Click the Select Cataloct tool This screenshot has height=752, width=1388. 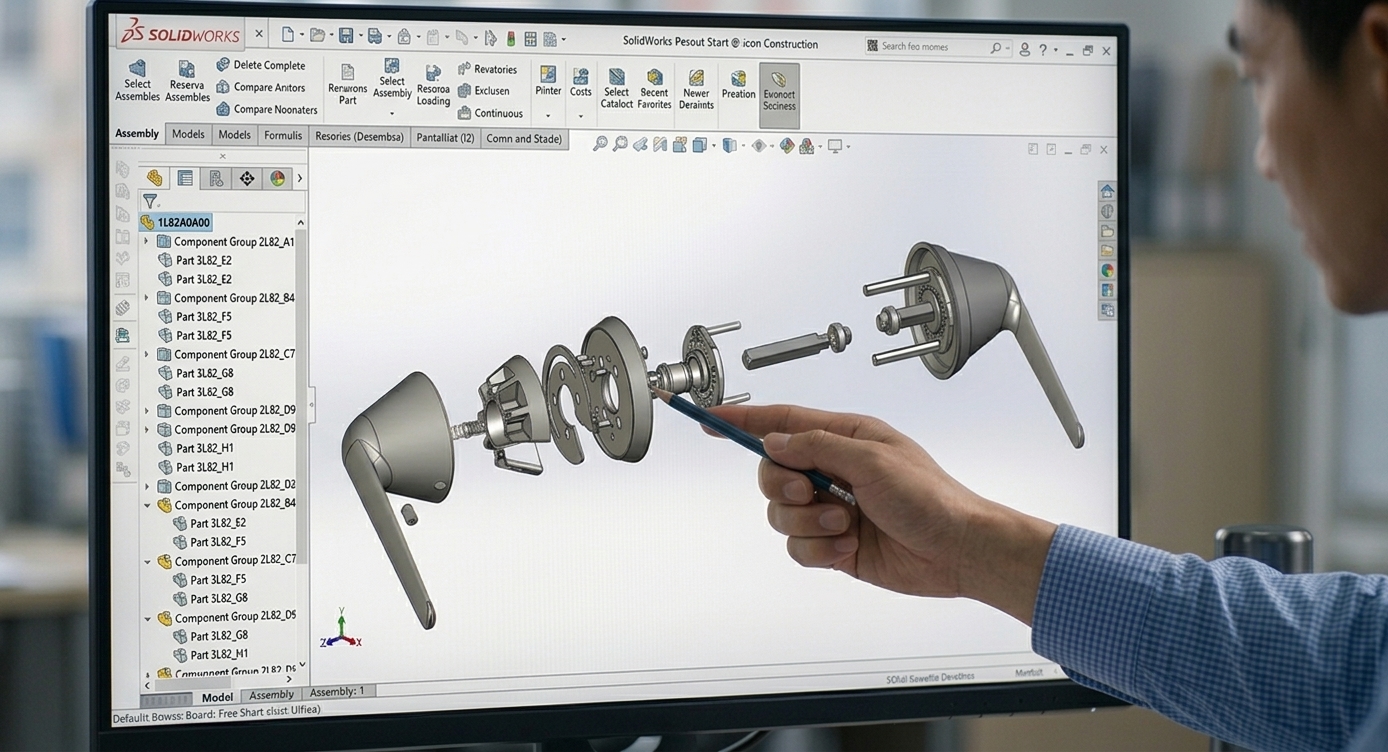(616, 88)
